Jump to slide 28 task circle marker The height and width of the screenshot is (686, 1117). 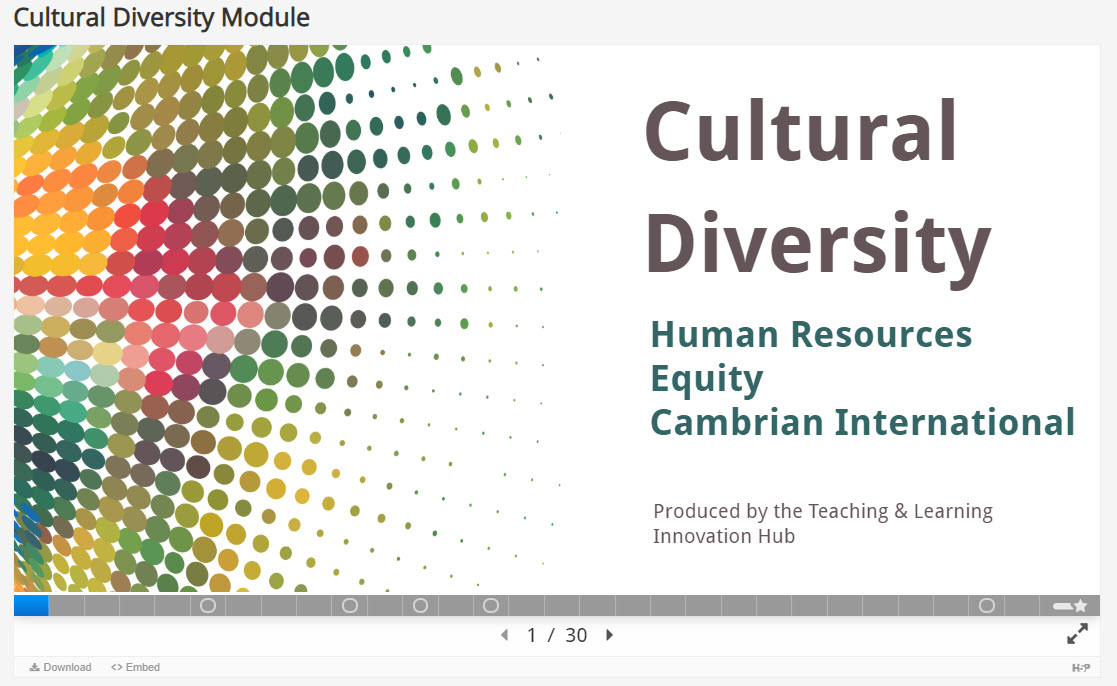[987, 606]
